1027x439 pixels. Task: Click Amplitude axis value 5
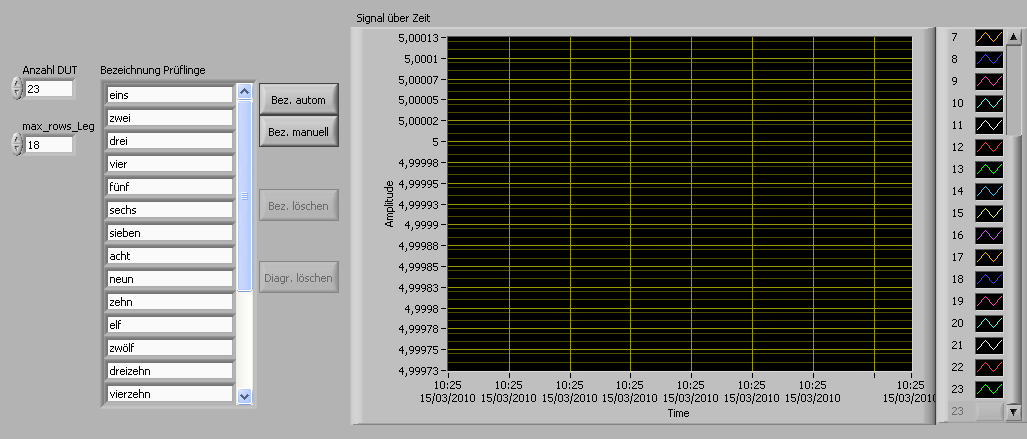click(x=438, y=142)
